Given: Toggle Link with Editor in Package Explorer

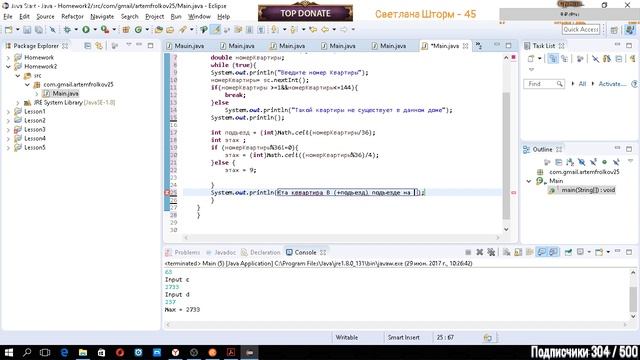Looking at the screenshot, I should pyautogui.click(x=99, y=46).
